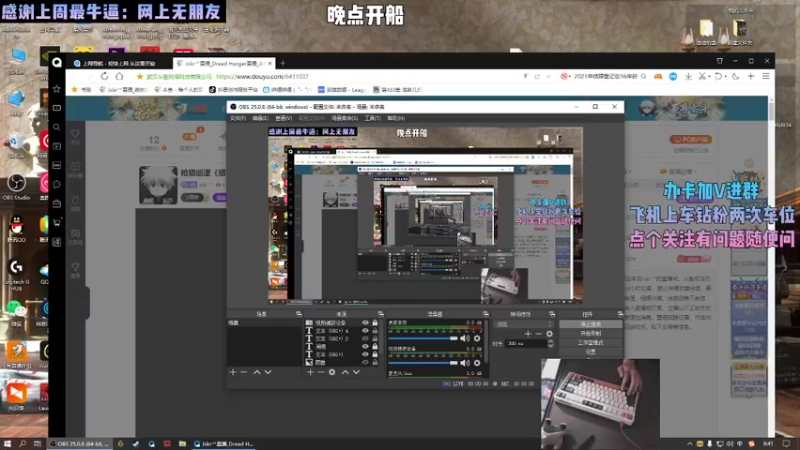The height and width of the screenshot is (450, 800).
Task: Adjust the second mixer channel volume slider
Action: 423,363
